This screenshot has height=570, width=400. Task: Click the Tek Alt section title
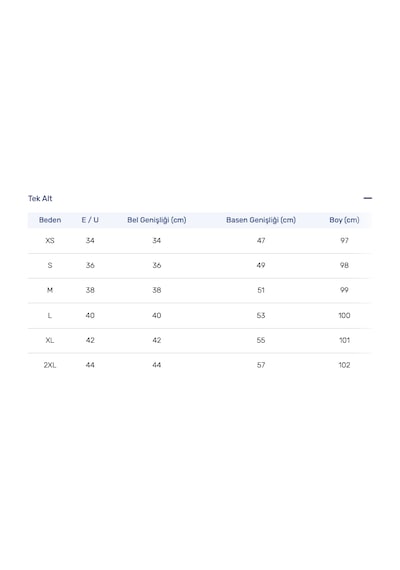[x=40, y=198]
